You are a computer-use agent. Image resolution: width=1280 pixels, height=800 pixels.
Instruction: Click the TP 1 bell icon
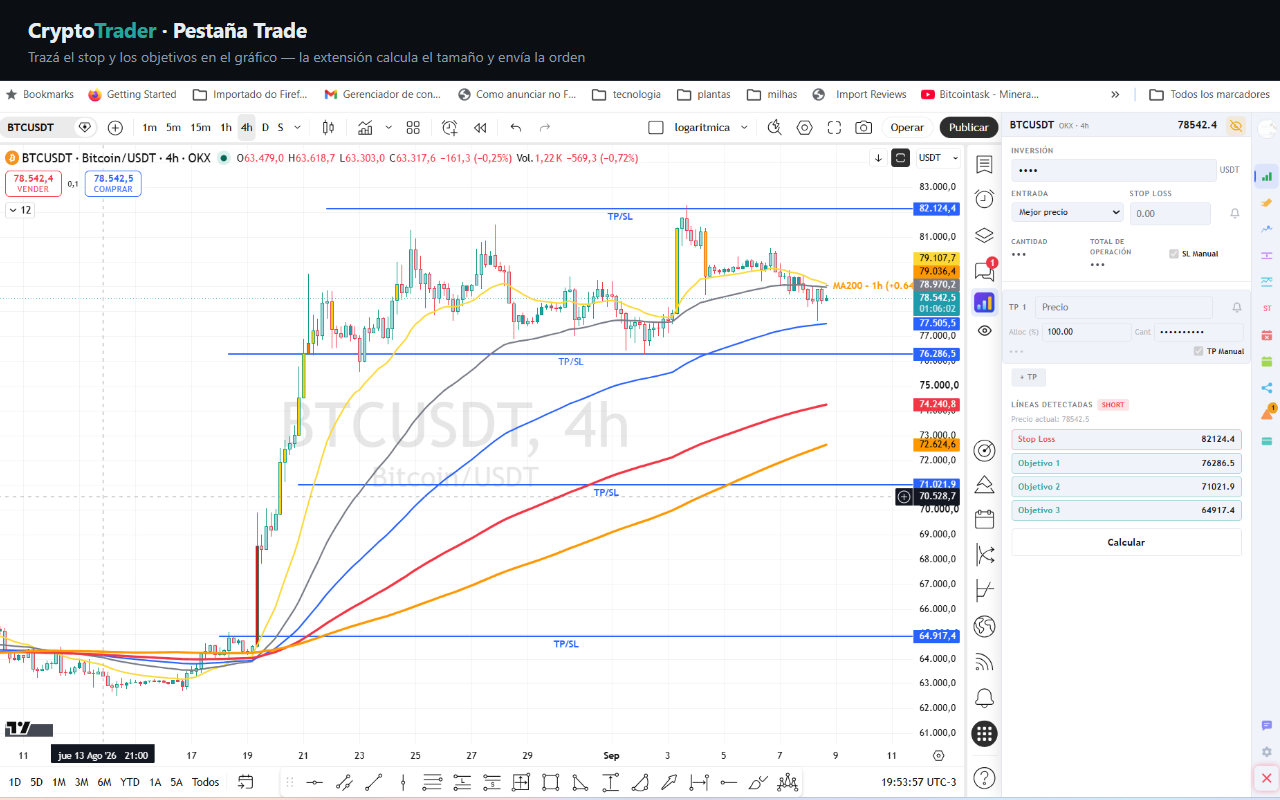click(1237, 307)
